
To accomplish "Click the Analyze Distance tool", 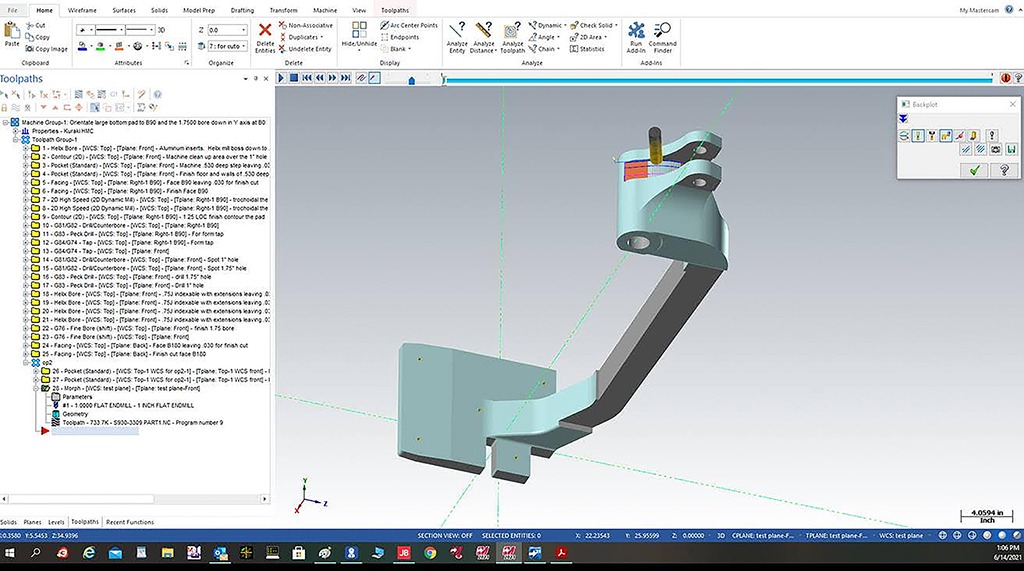I will [x=483, y=37].
